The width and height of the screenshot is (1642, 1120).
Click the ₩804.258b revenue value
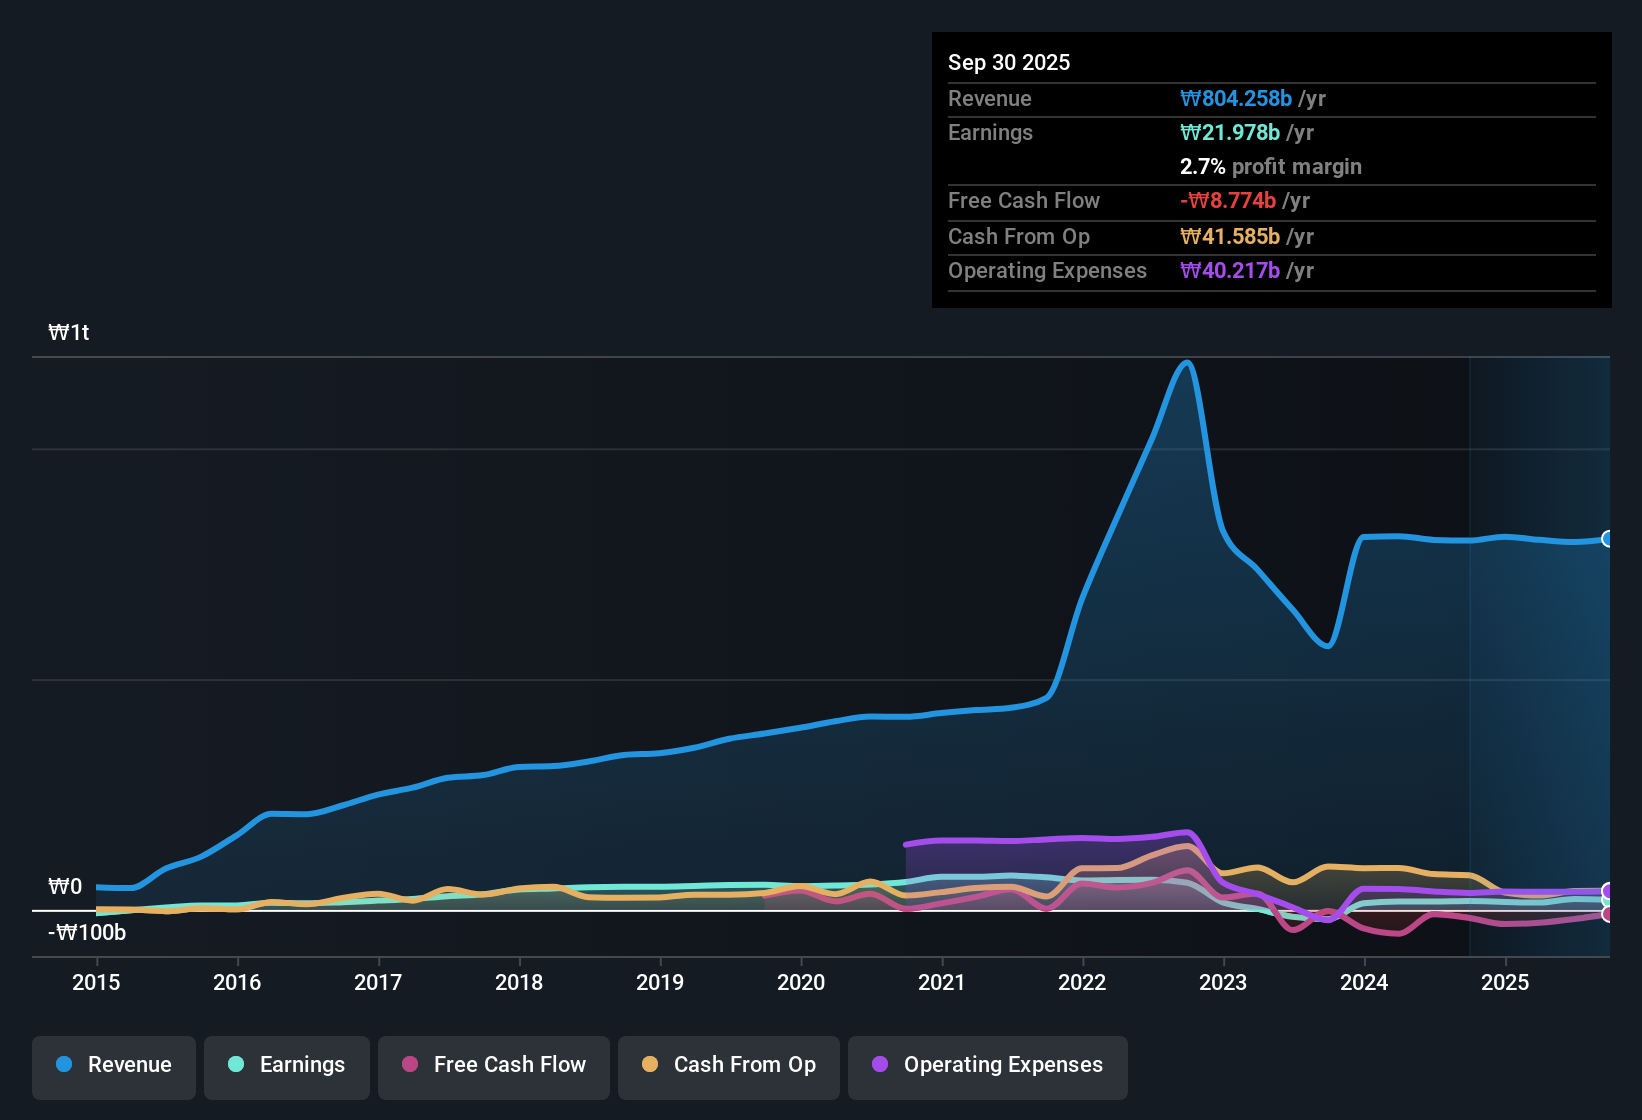pyautogui.click(x=1236, y=98)
